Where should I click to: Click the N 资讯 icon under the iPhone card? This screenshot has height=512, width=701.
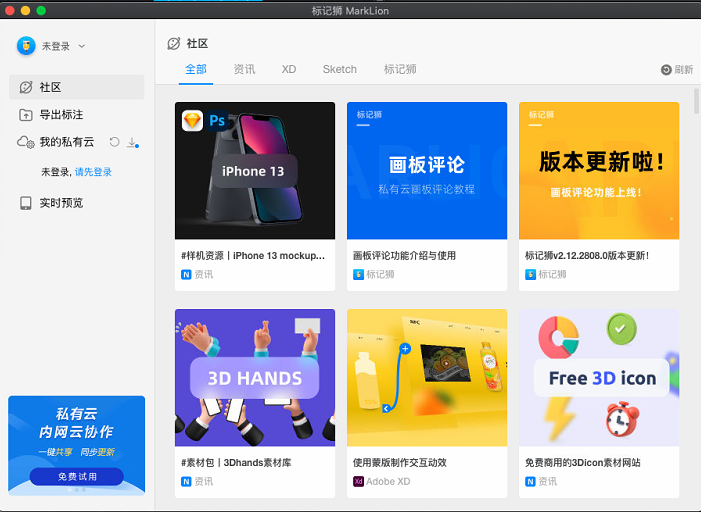[x=186, y=275]
